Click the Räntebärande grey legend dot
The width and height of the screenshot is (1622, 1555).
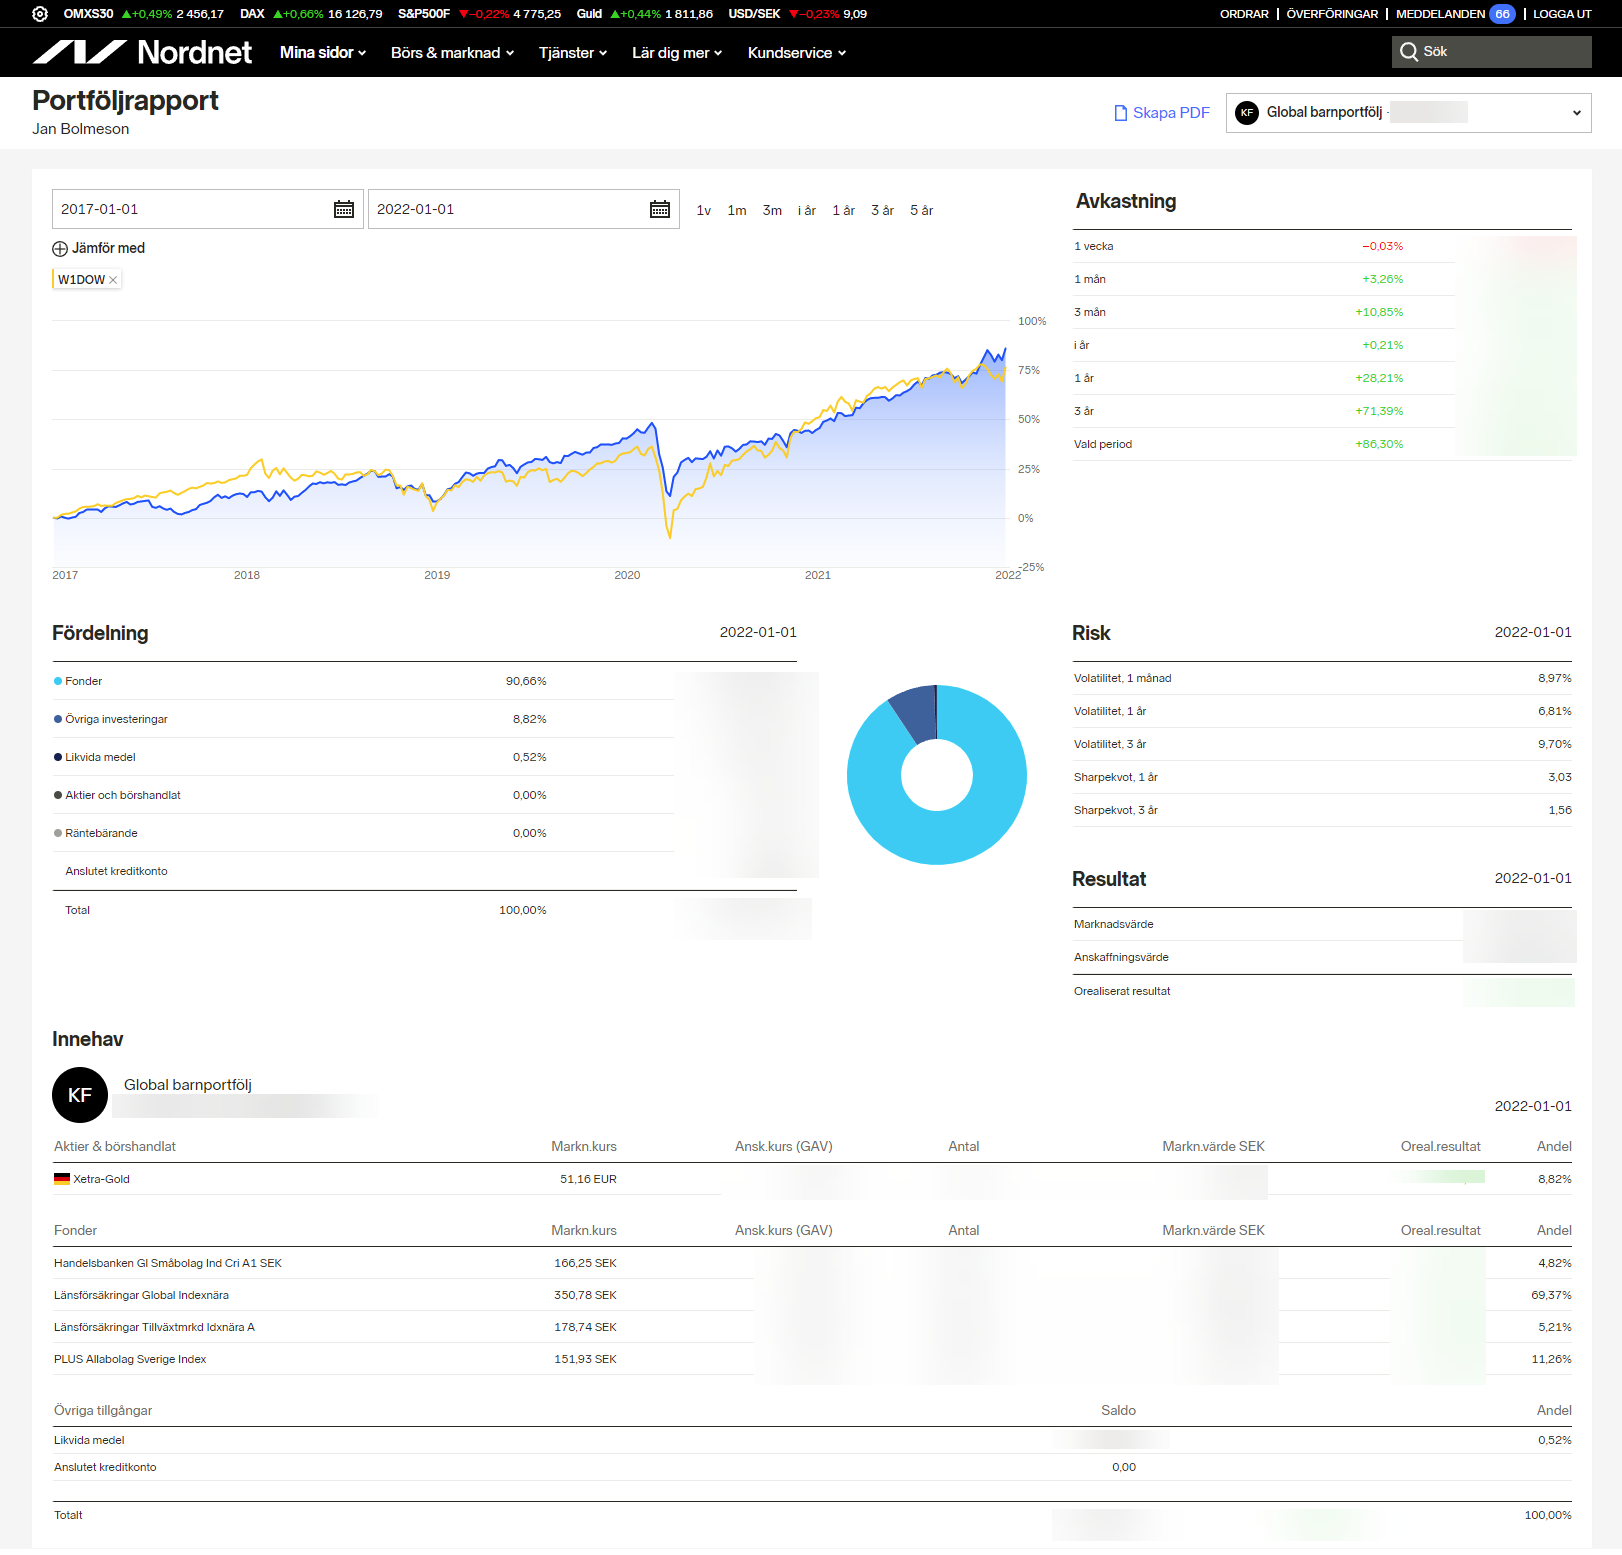tap(58, 833)
